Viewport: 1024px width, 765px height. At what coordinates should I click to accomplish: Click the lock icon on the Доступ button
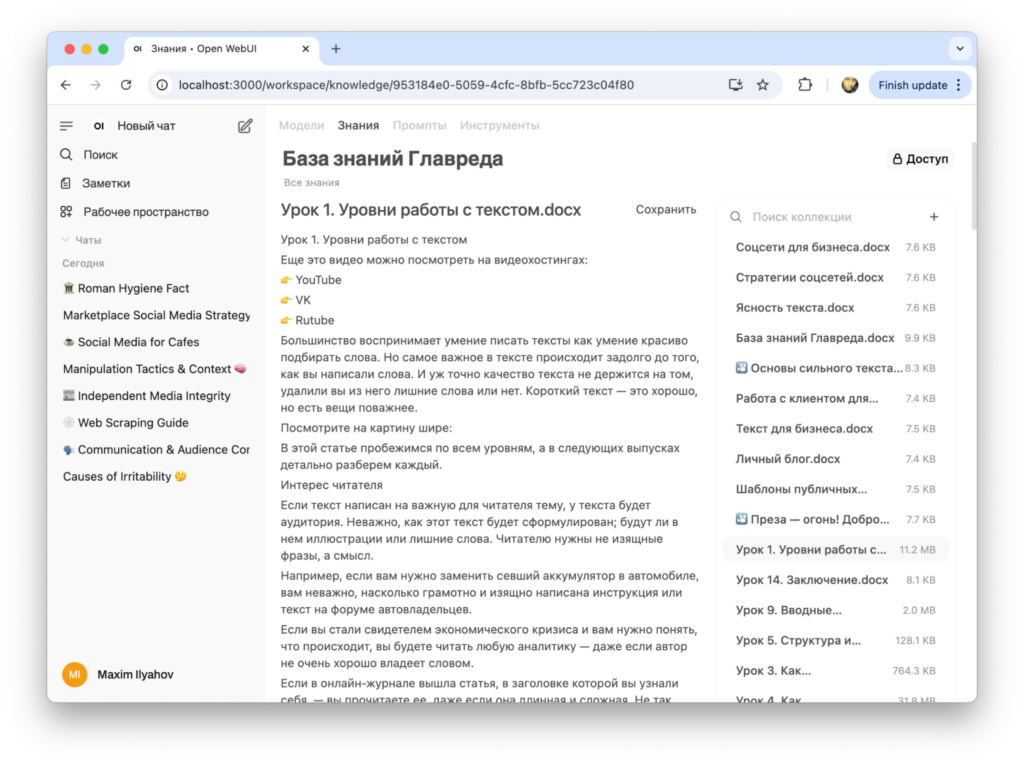pos(896,158)
